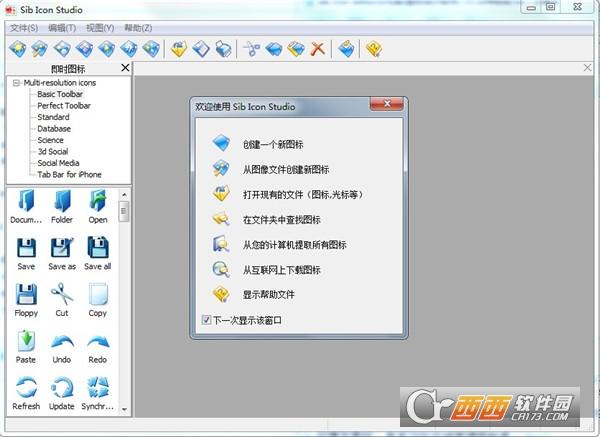Click the yellow open file toolbar icon
Image resolution: width=600 pixels, height=437 pixels.
coord(179,49)
